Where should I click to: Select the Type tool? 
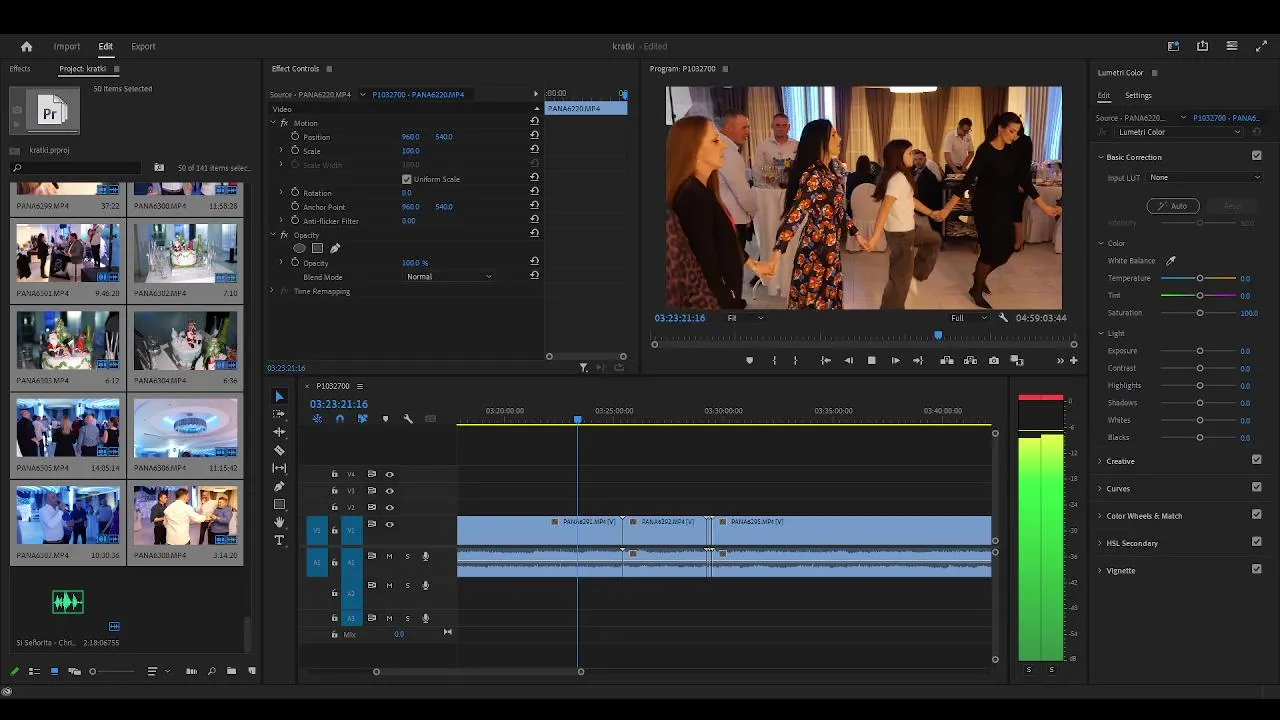coord(279,540)
